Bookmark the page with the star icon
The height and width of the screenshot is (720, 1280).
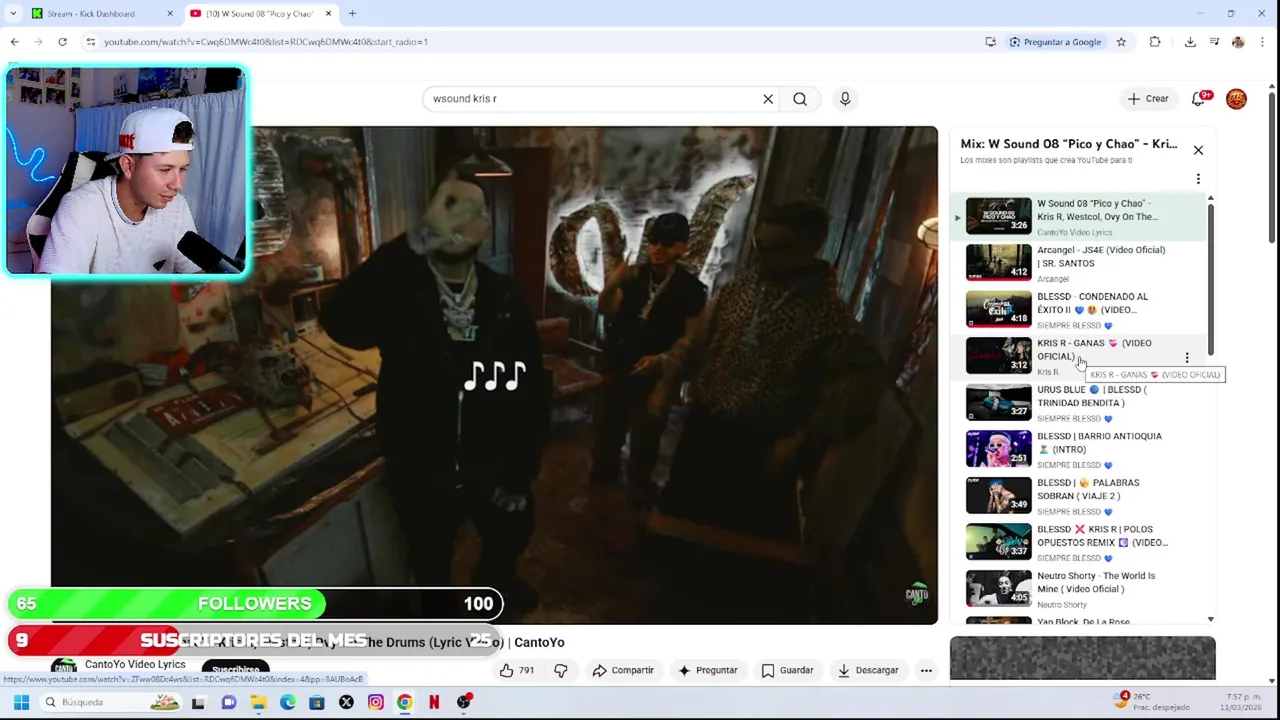pos(1121,42)
